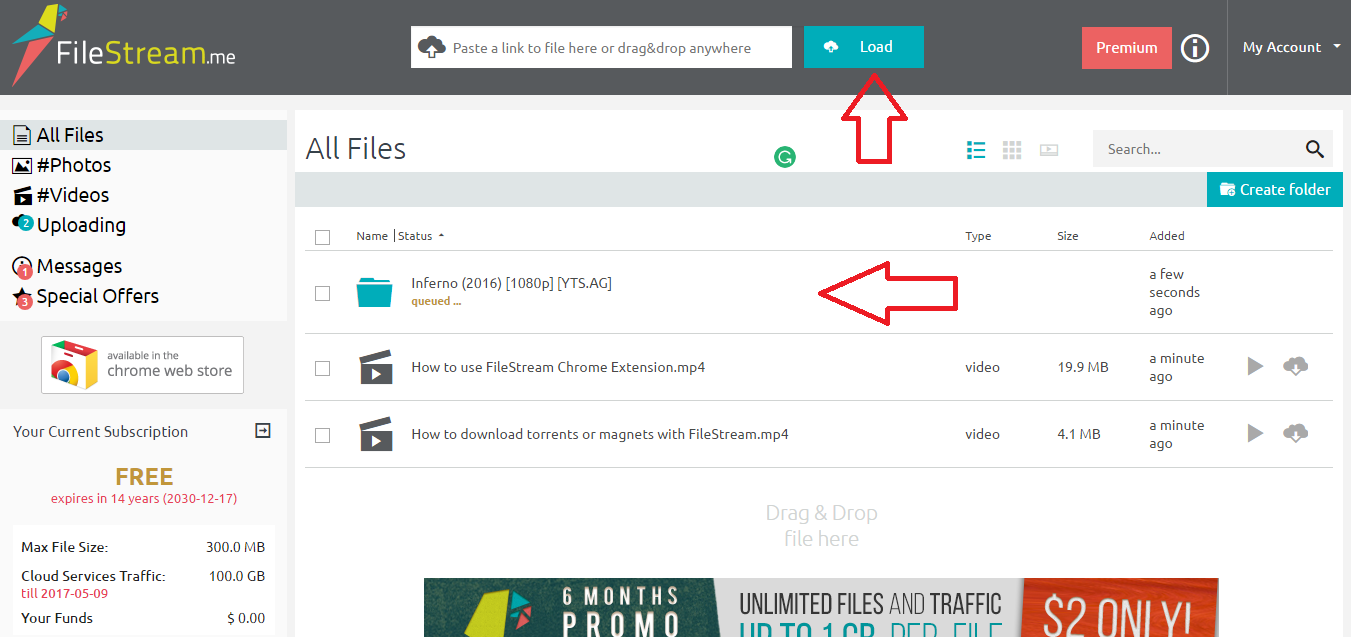The width and height of the screenshot is (1351, 637).
Task: Play How to use FileStream Chrome Extension.mp4
Action: (1255, 366)
